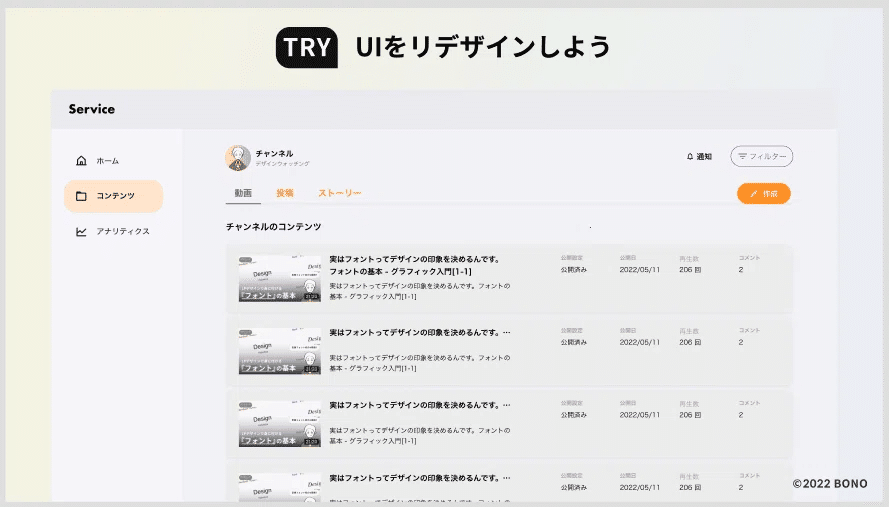Click 2022/05/11 date in second row
Image resolution: width=889 pixels, height=507 pixels.
640,343
